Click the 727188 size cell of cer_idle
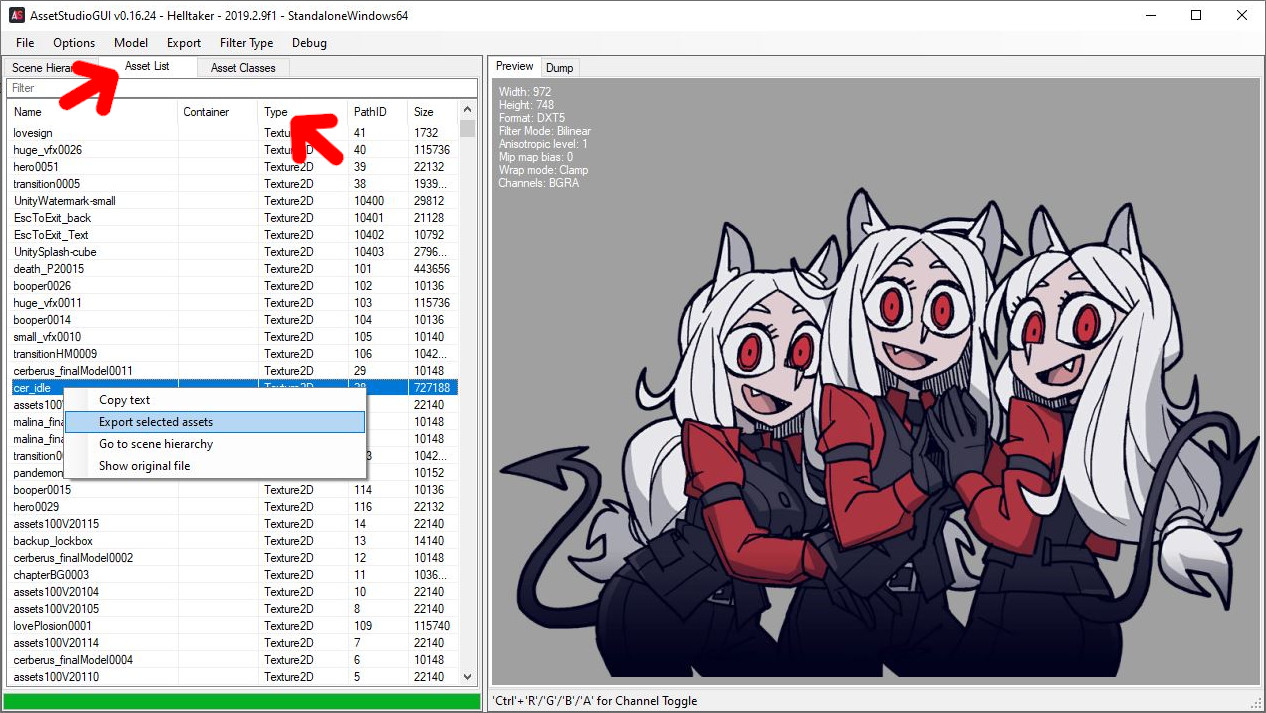 pos(432,388)
